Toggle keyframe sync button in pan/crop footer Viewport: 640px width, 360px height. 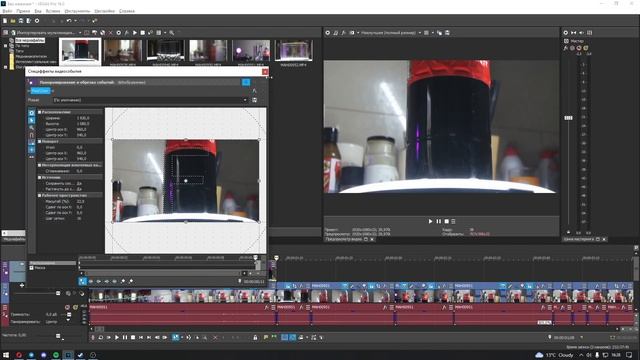[x=83, y=281]
